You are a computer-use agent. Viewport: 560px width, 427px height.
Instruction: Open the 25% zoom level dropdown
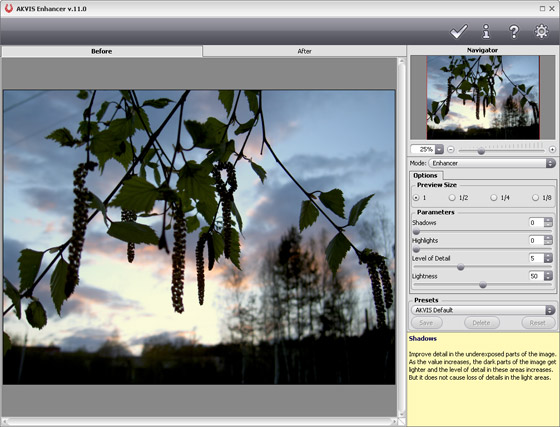[x=439, y=149]
